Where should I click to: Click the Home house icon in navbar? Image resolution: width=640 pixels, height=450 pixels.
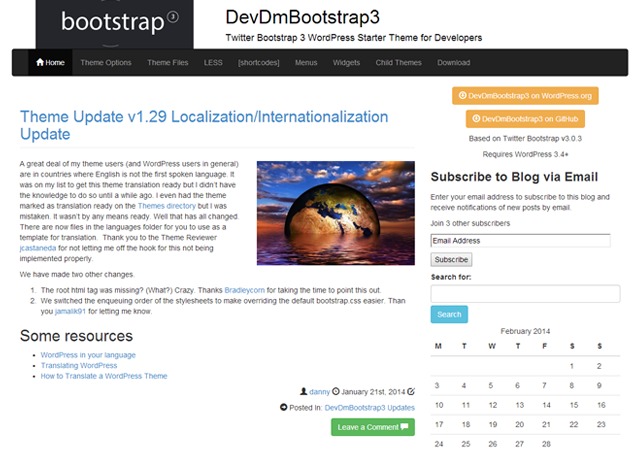(x=40, y=62)
